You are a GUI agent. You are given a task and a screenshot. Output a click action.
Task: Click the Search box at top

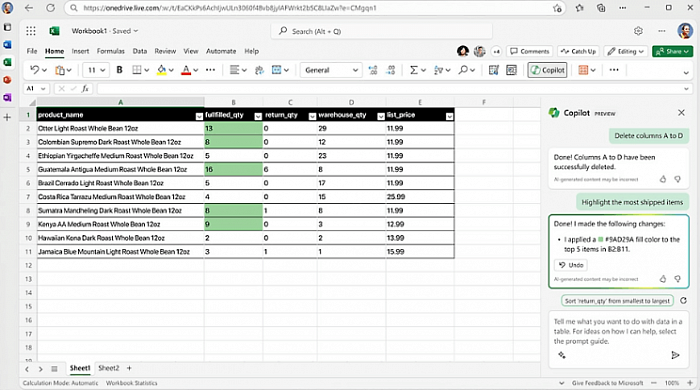(x=382, y=31)
